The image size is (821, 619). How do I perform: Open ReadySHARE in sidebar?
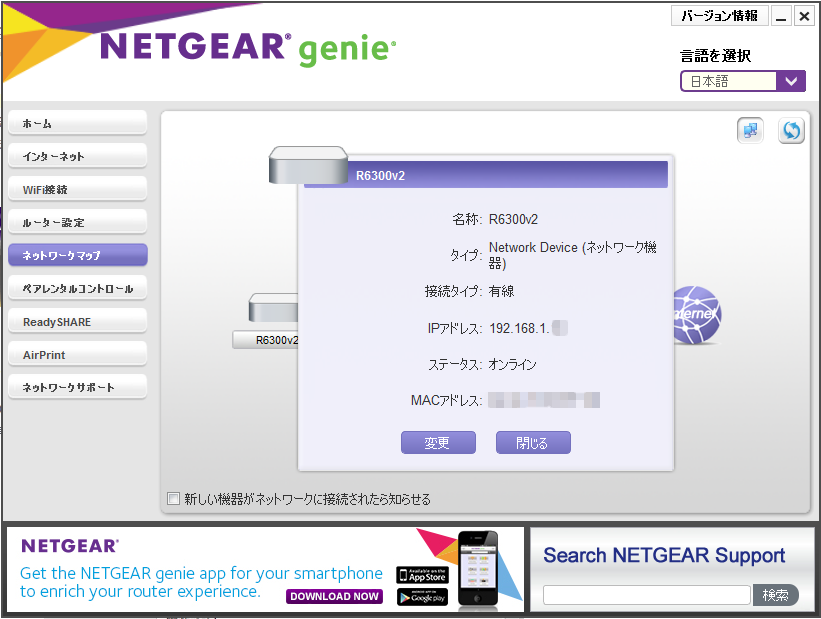point(77,321)
